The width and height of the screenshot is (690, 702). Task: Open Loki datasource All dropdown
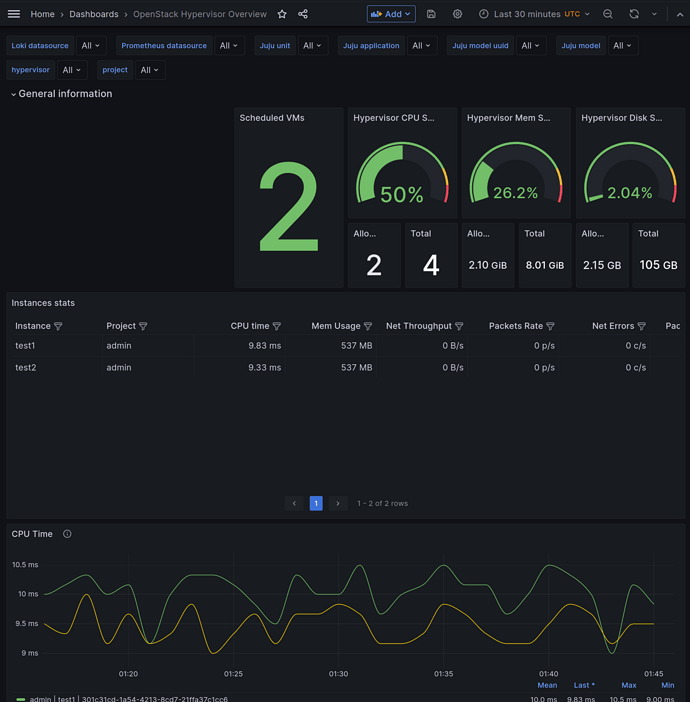90,46
